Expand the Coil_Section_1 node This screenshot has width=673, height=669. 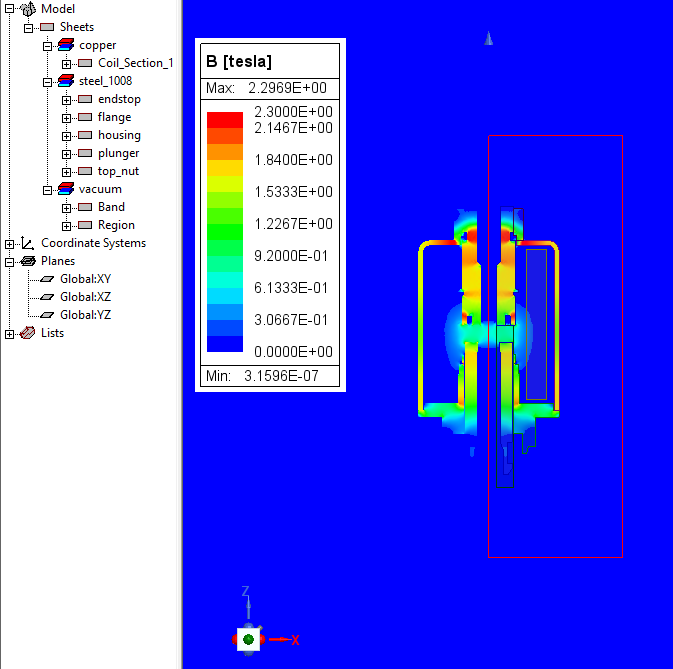(67, 63)
